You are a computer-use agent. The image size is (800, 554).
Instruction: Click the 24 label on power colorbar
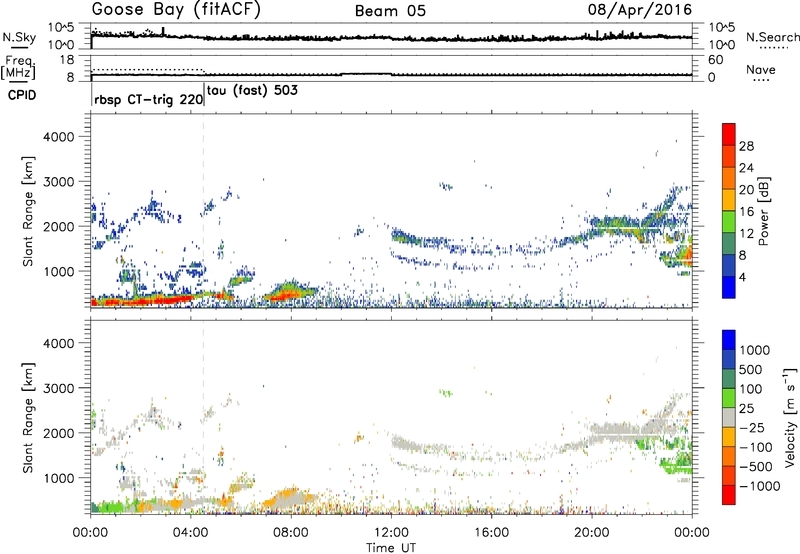click(746, 168)
